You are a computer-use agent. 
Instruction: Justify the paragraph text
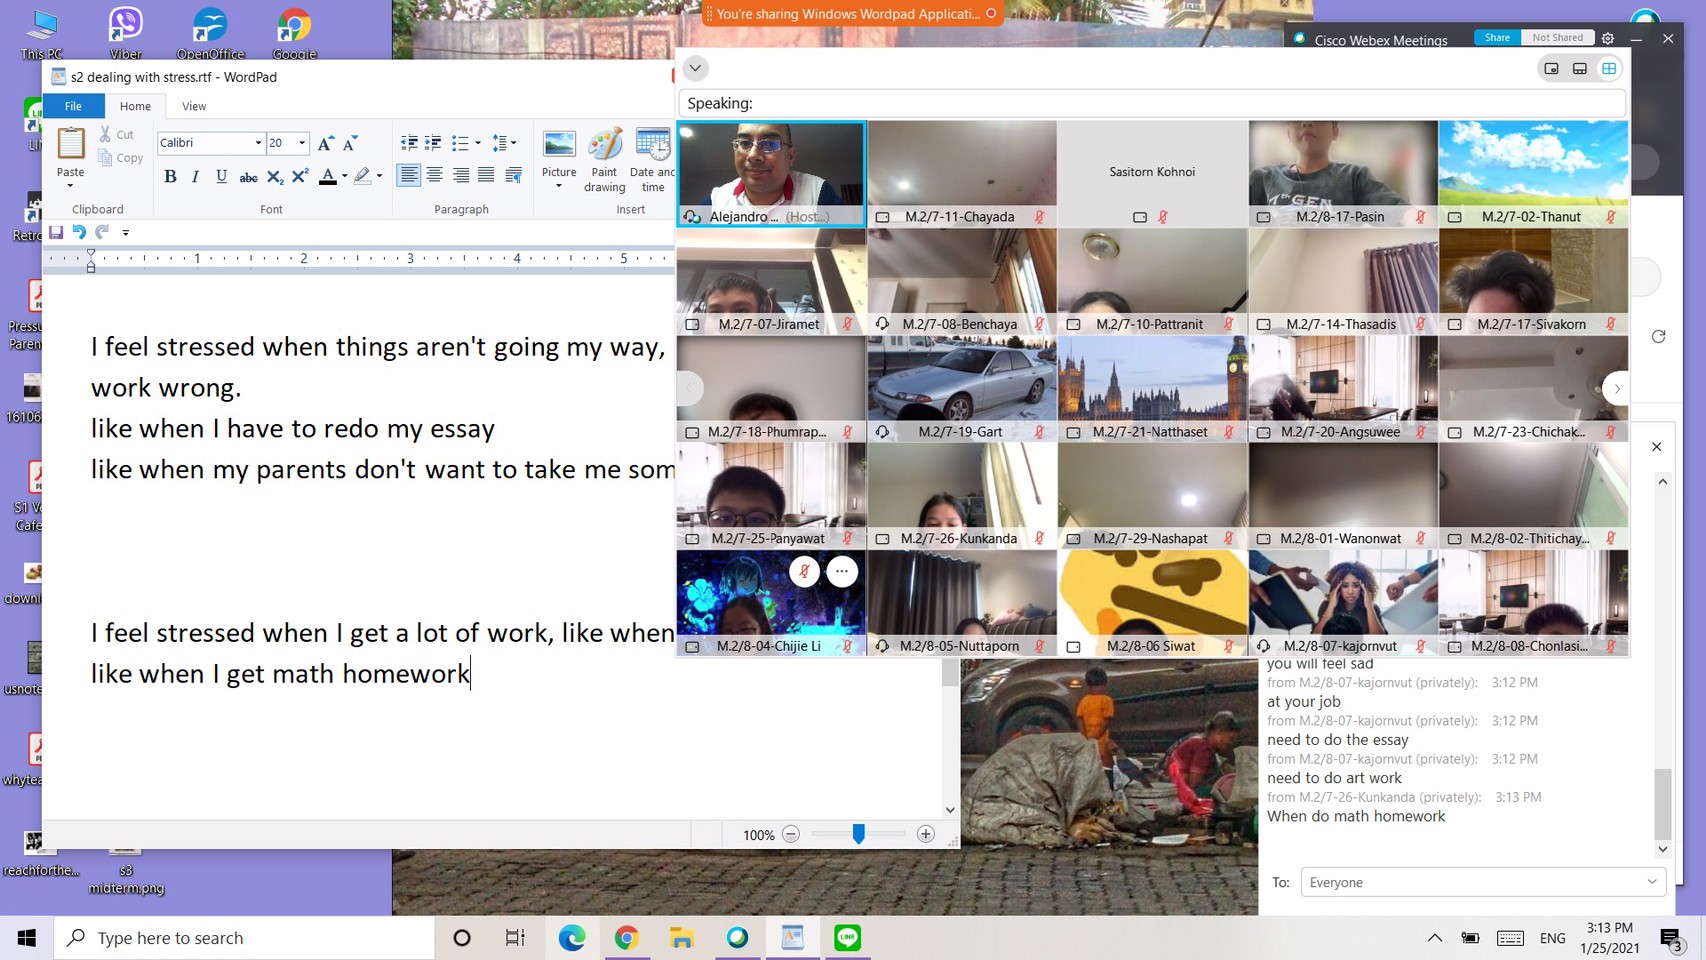[486, 176]
